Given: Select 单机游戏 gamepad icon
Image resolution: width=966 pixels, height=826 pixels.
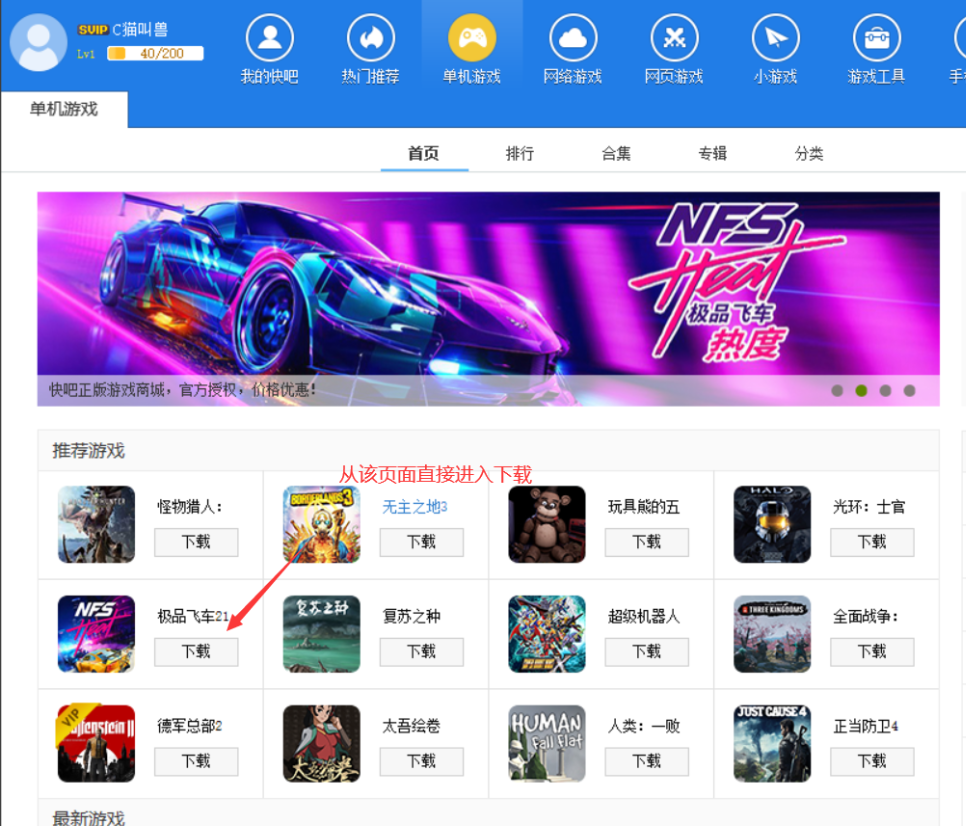Looking at the screenshot, I should click(472, 38).
